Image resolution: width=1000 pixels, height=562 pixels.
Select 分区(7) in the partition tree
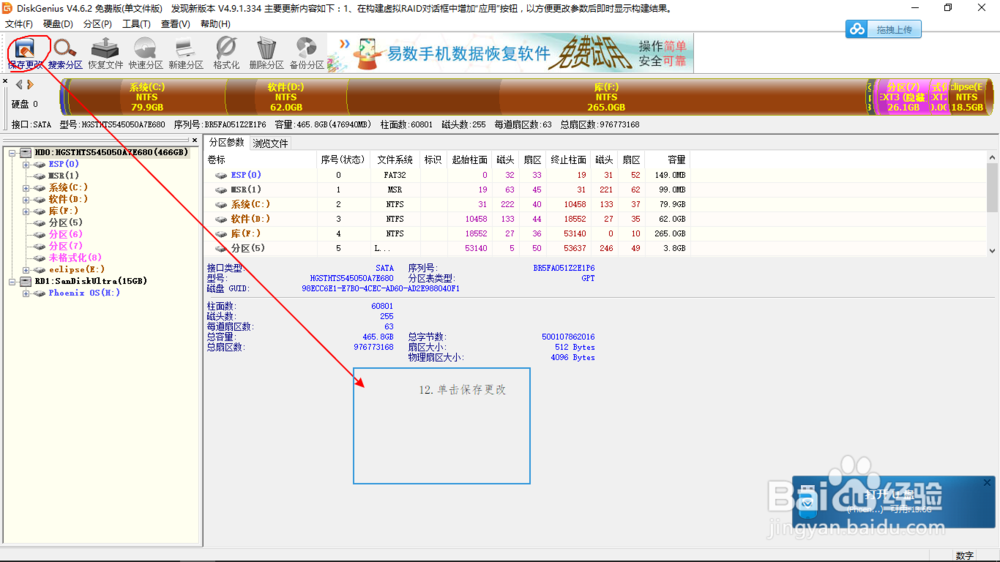[x=65, y=246]
